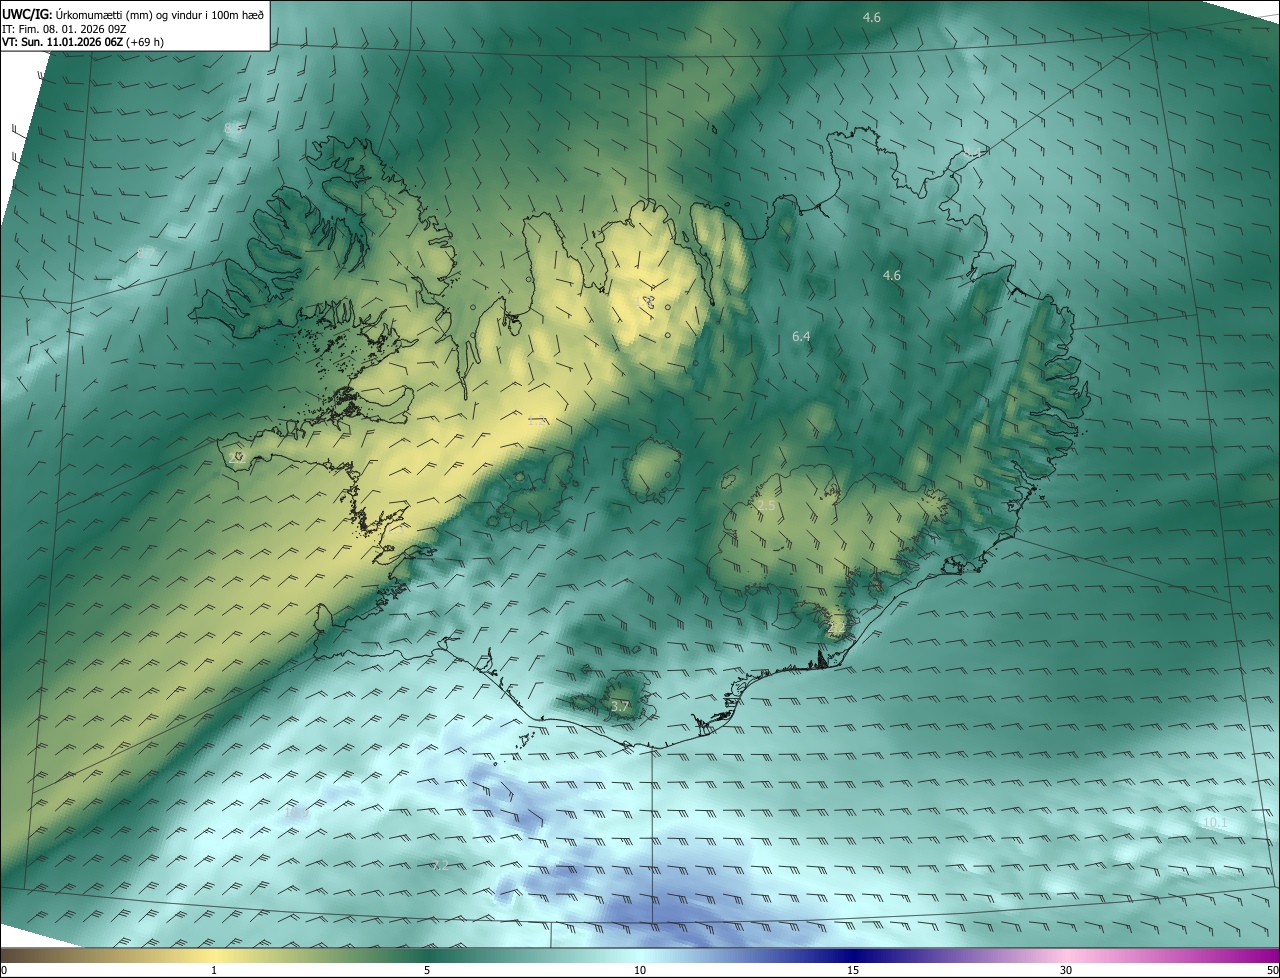Click the "UWC/IG: Úrkomumætti (mm) og vindur" title line
Viewport: 1280px width, 978px height.
pyautogui.click(x=133, y=15)
